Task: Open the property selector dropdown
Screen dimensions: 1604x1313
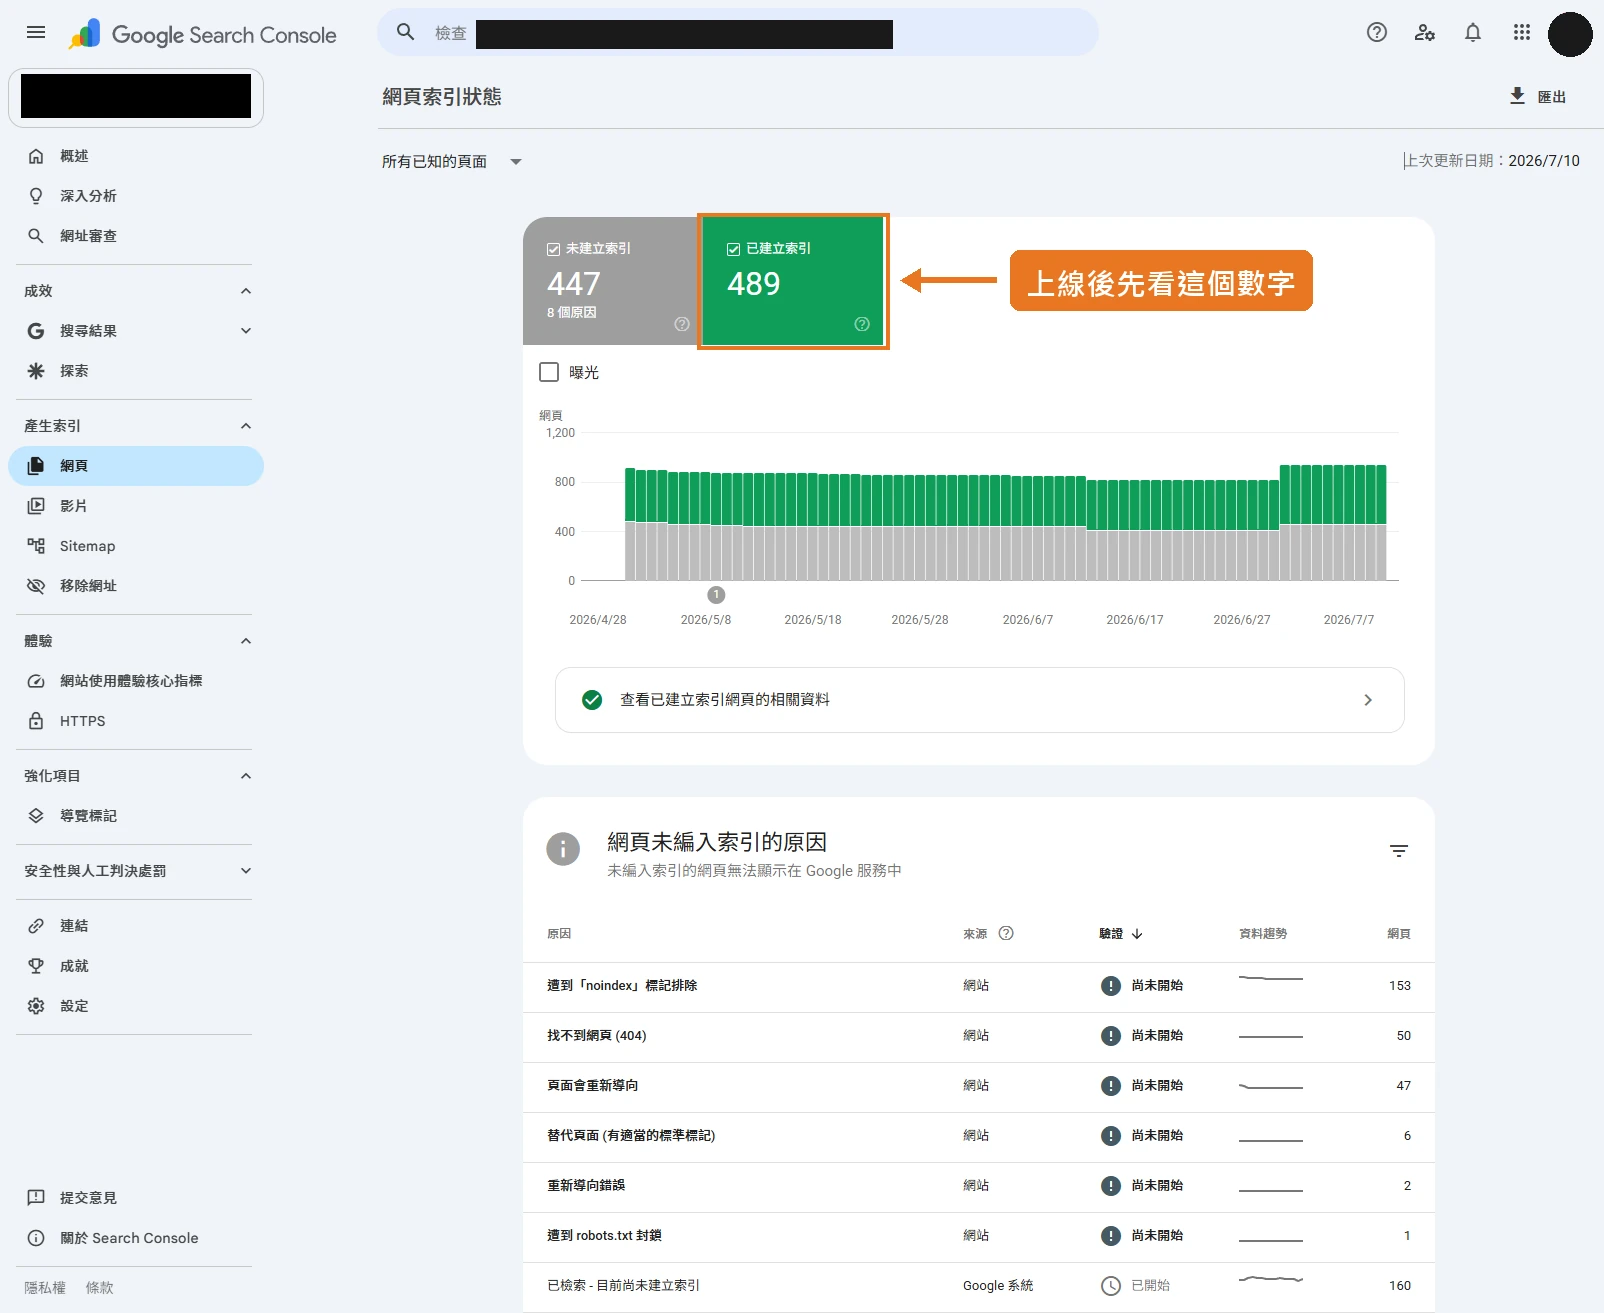Action: [136, 97]
